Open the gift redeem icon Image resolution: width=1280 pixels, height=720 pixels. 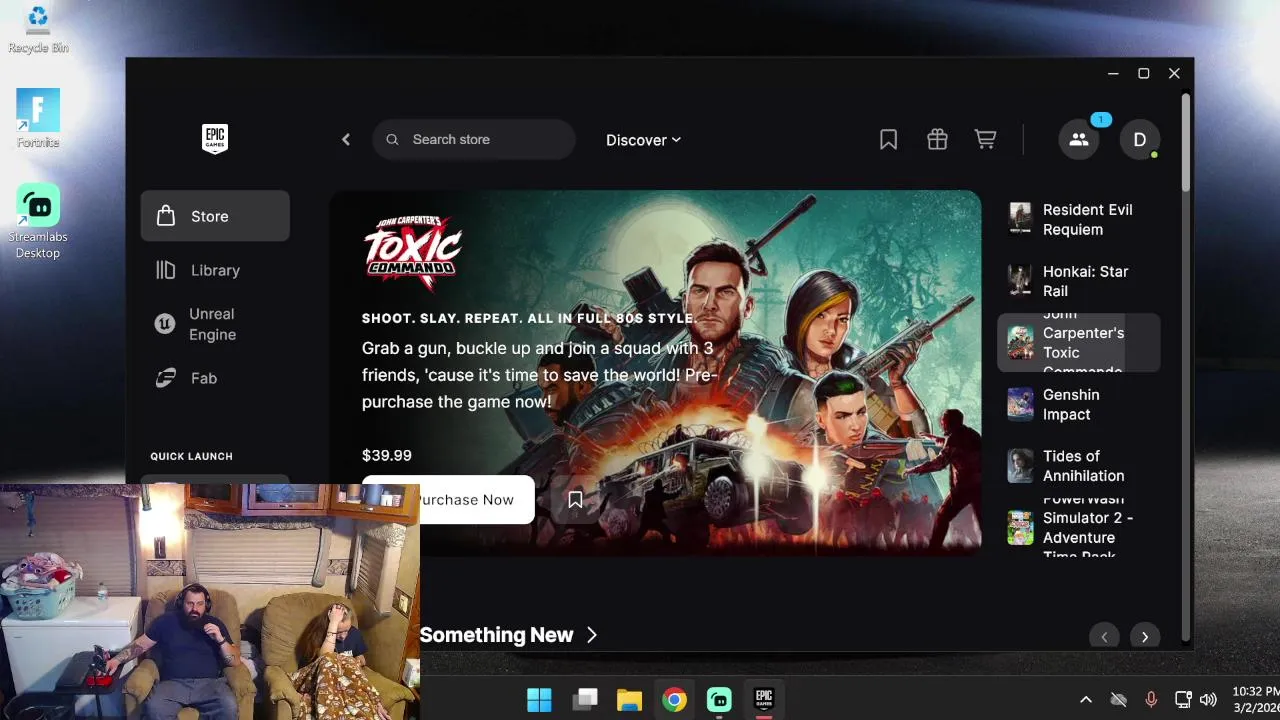click(x=937, y=140)
